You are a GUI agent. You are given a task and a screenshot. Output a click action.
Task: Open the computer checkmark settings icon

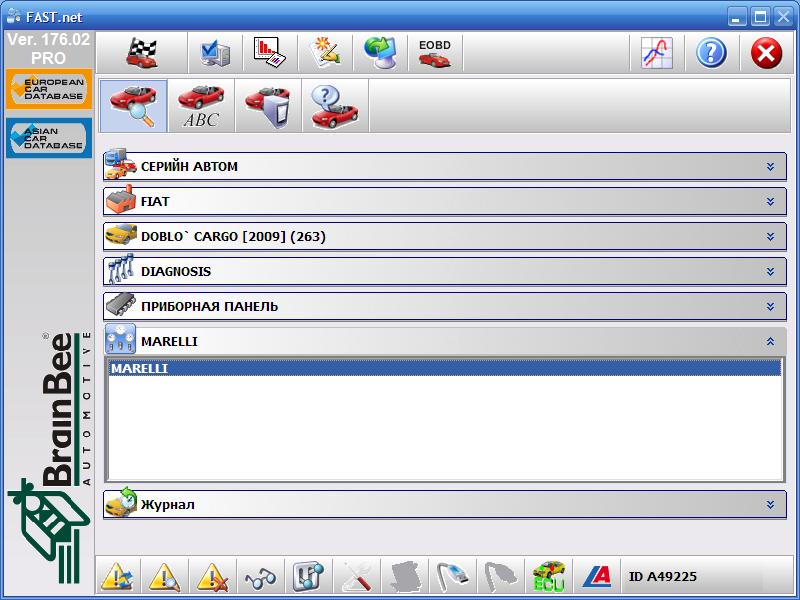tap(215, 53)
